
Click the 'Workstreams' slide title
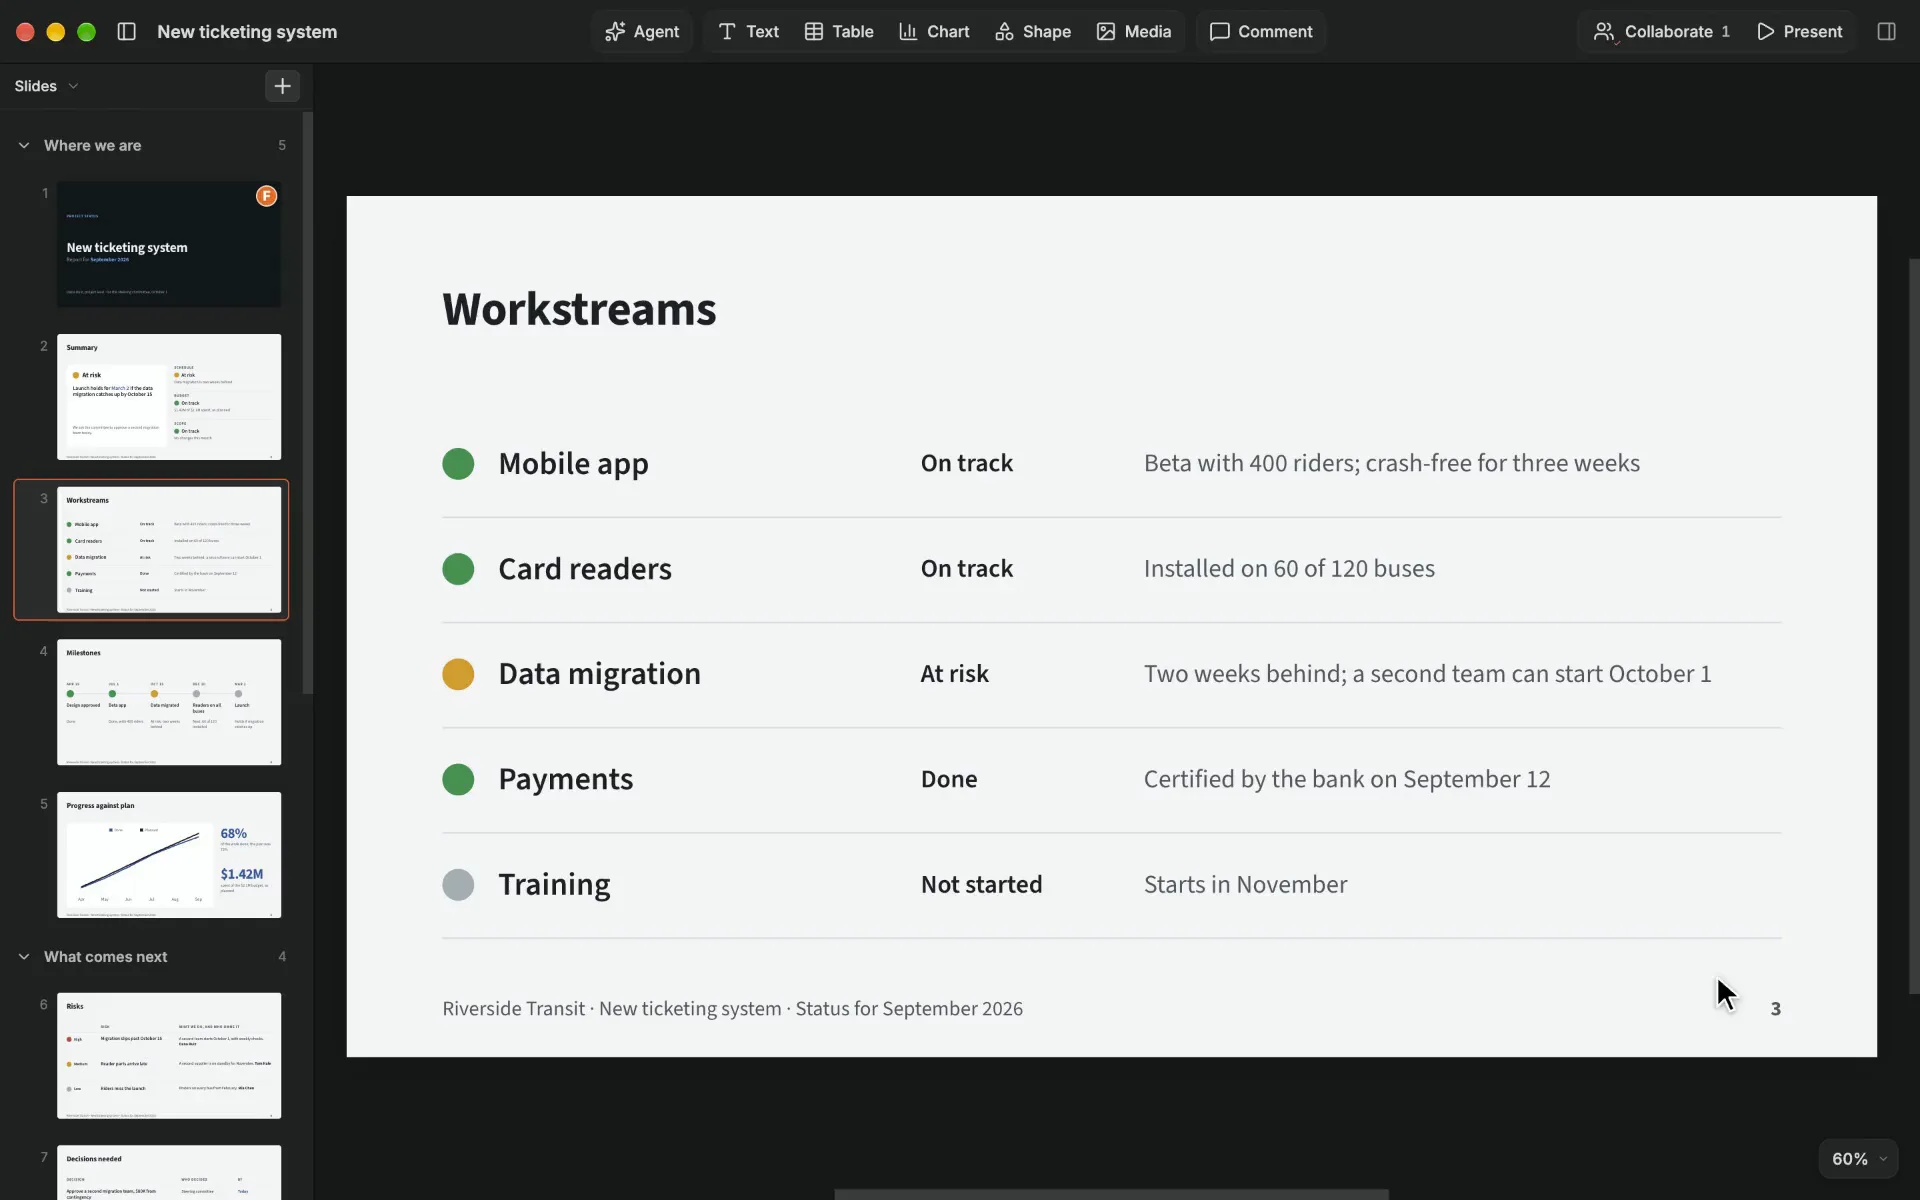point(579,309)
